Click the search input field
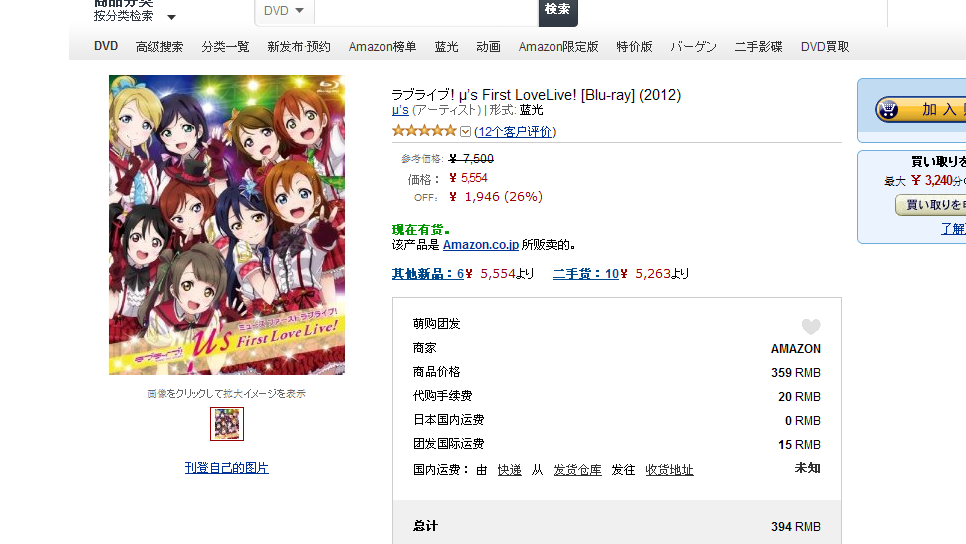Viewport: 966px width, 544px height. pyautogui.click(x=426, y=10)
